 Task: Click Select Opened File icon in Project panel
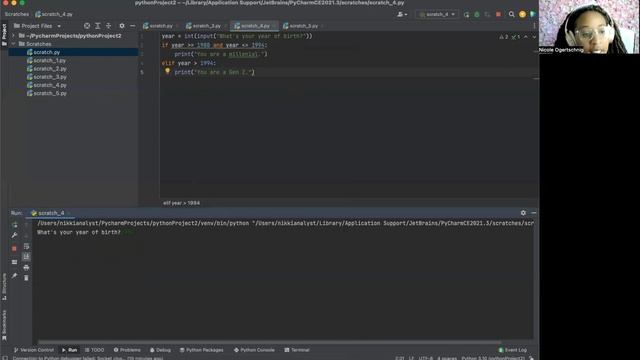pos(87,26)
